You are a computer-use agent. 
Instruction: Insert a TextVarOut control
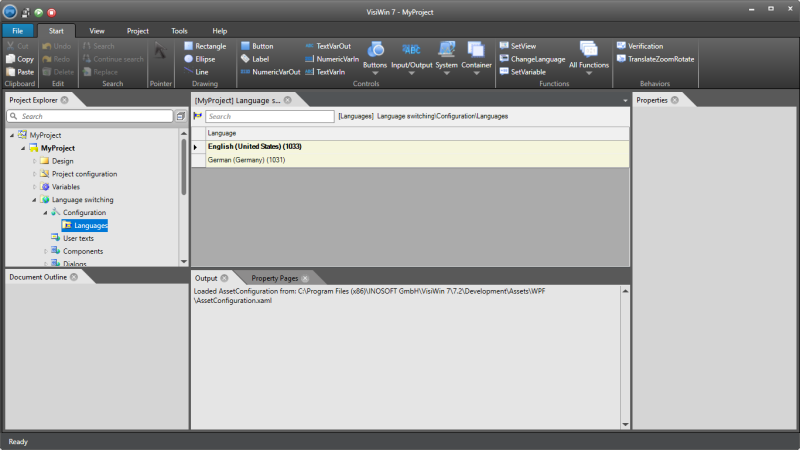coord(328,46)
